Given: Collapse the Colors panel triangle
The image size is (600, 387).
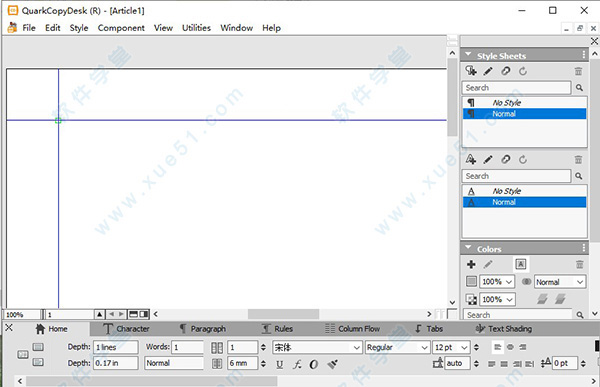Looking at the screenshot, I should click(468, 248).
